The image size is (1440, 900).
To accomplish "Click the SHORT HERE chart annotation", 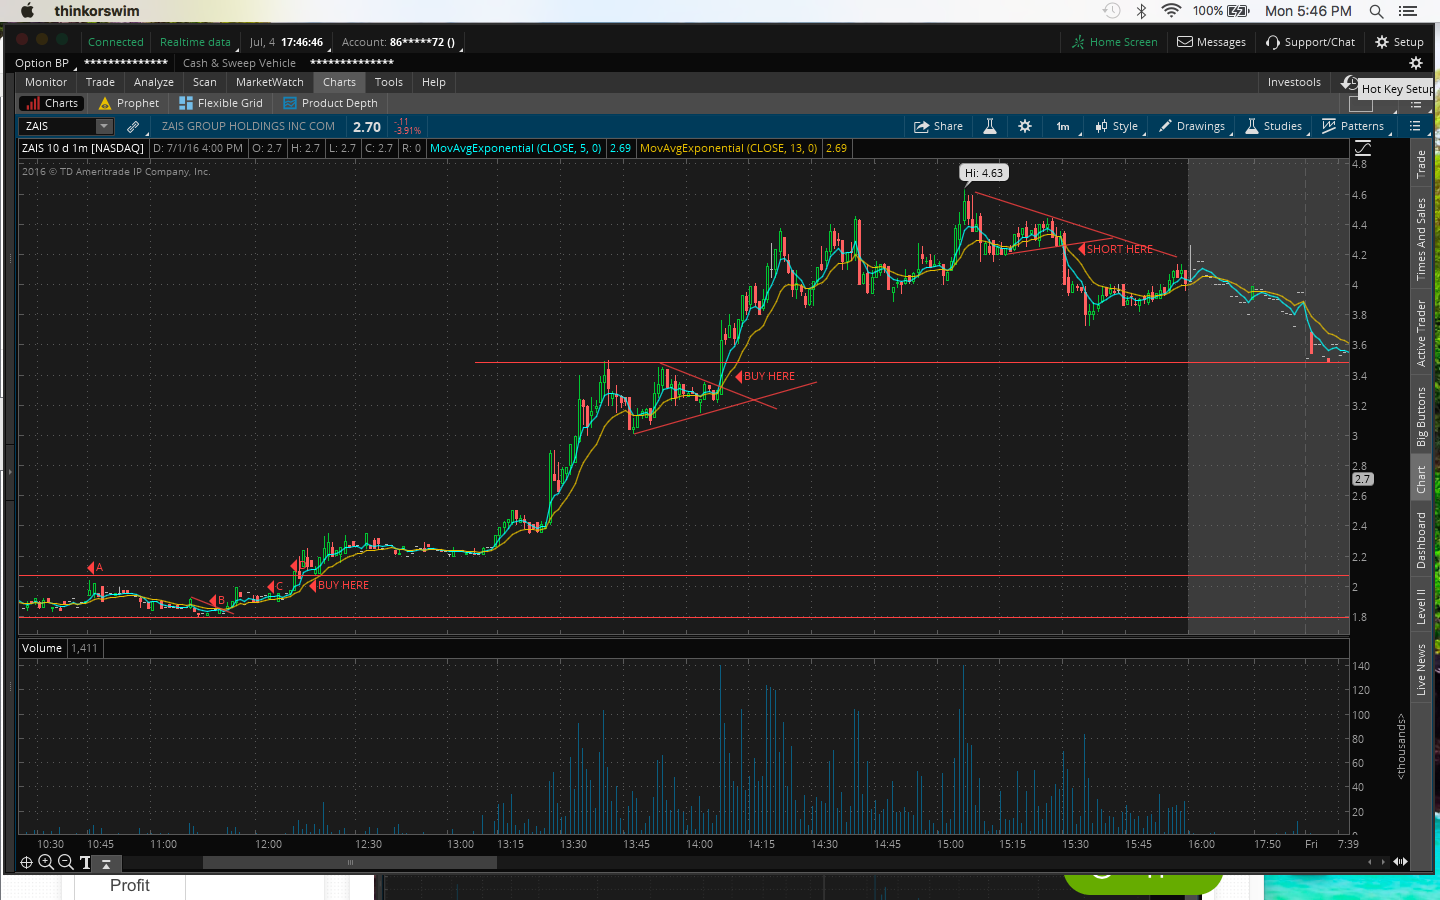I will [1120, 249].
